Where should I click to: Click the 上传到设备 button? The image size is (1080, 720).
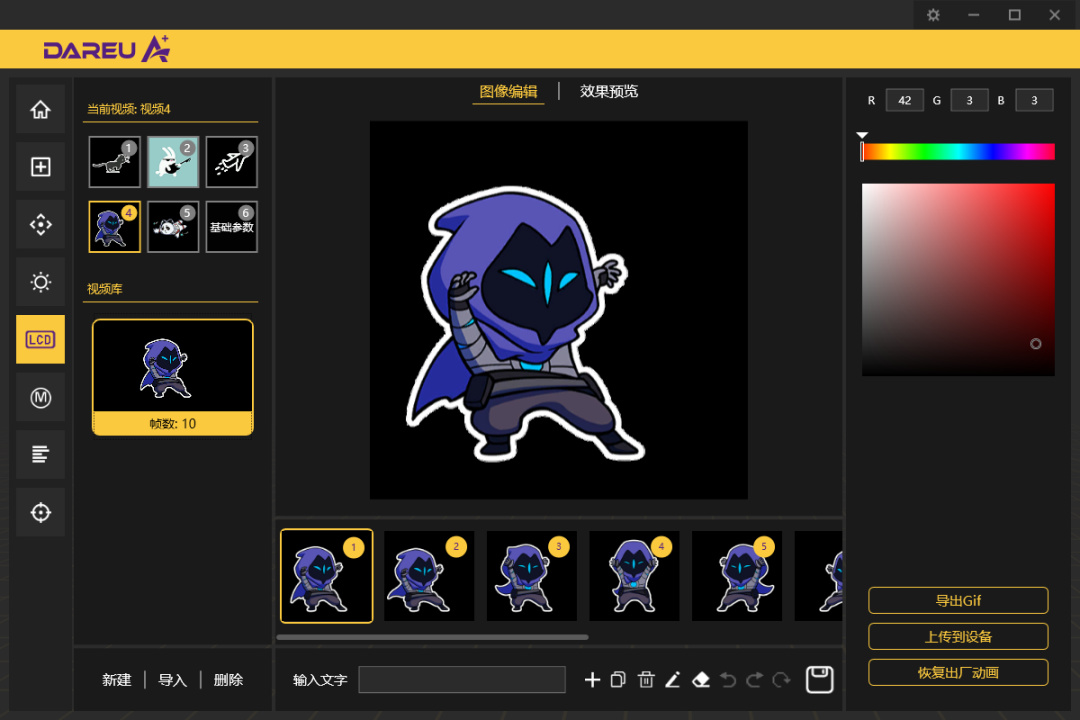pos(958,637)
